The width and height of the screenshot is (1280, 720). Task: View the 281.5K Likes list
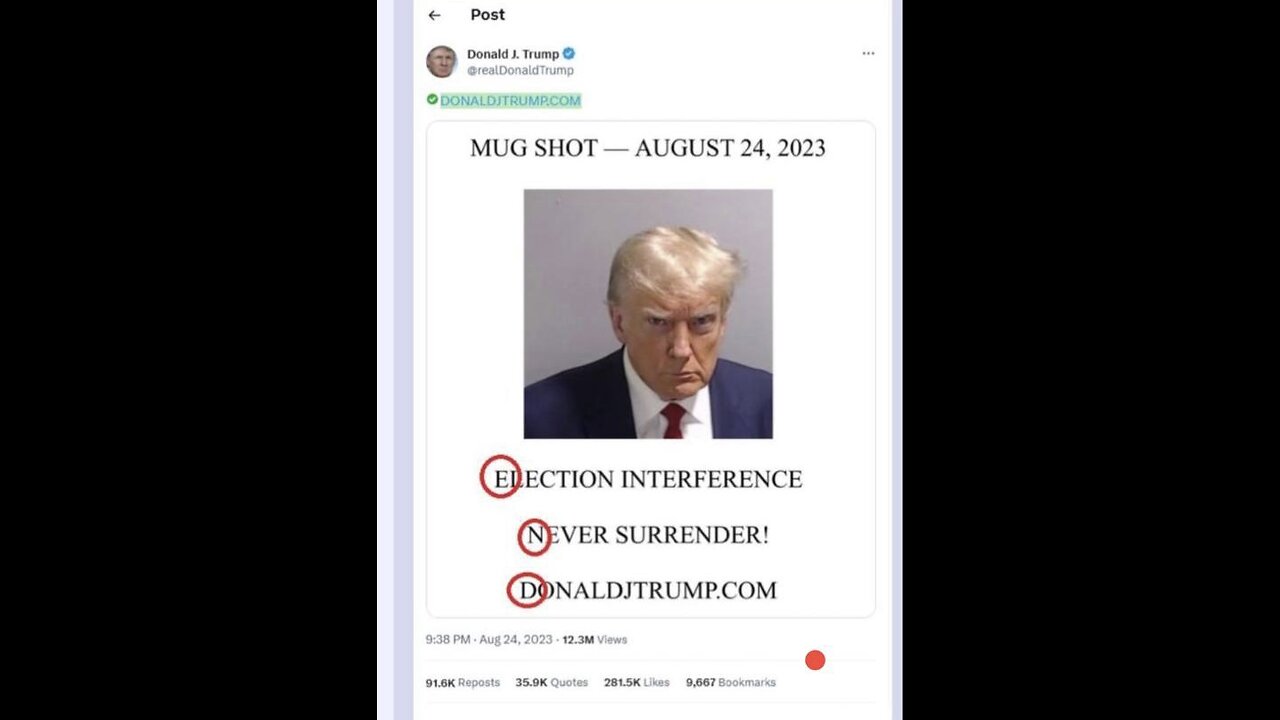click(x=636, y=682)
